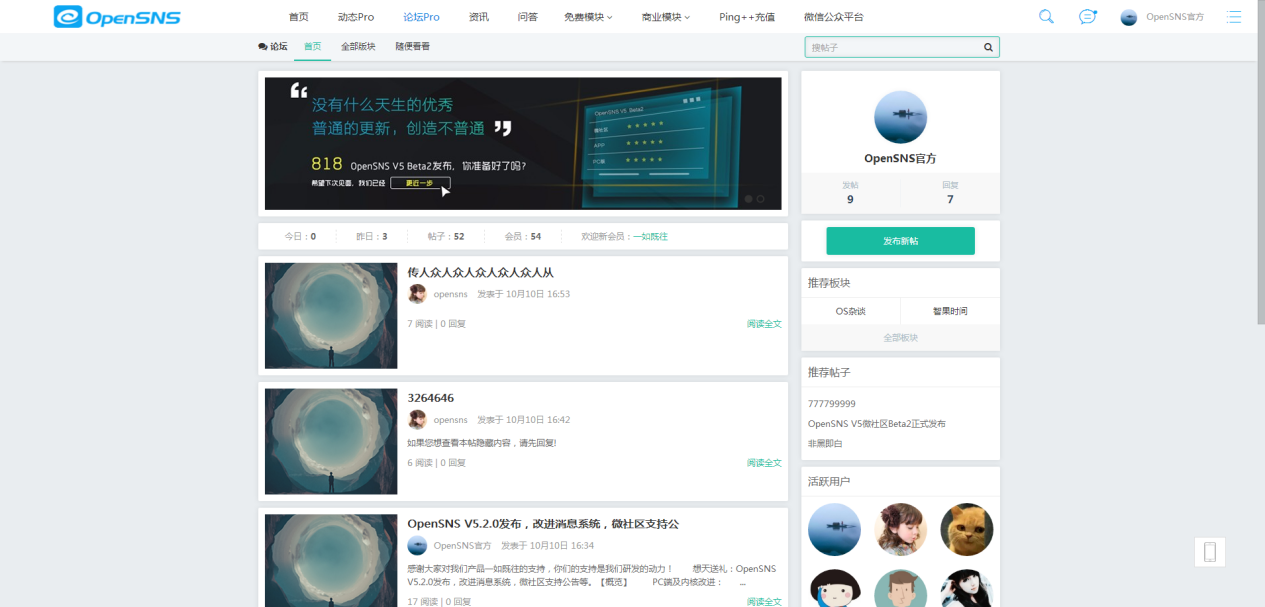Open the lake-photo avatar in active users
Viewport: 1265px width, 607px height.
[834, 529]
